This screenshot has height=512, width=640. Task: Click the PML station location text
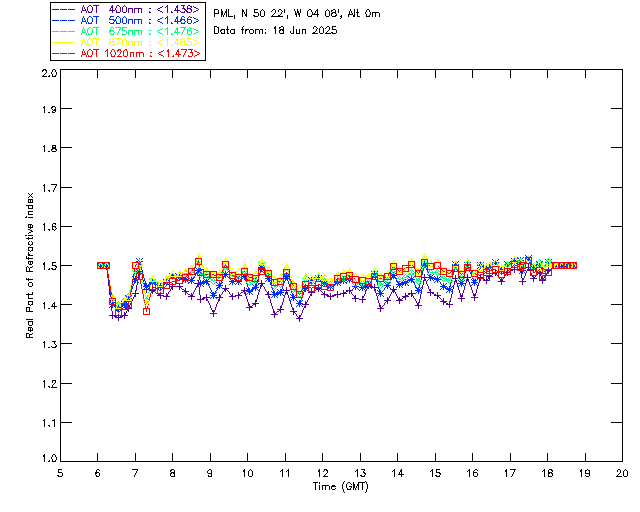coord(297,14)
